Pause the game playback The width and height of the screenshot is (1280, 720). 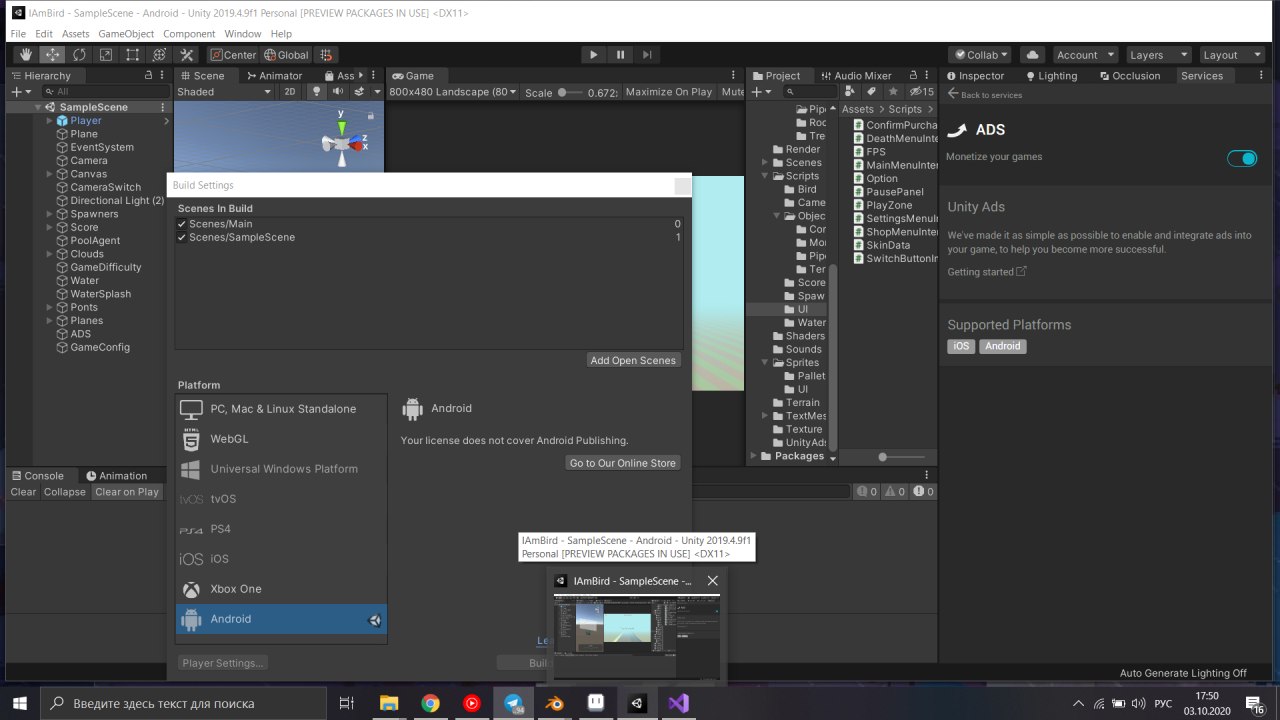point(620,55)
